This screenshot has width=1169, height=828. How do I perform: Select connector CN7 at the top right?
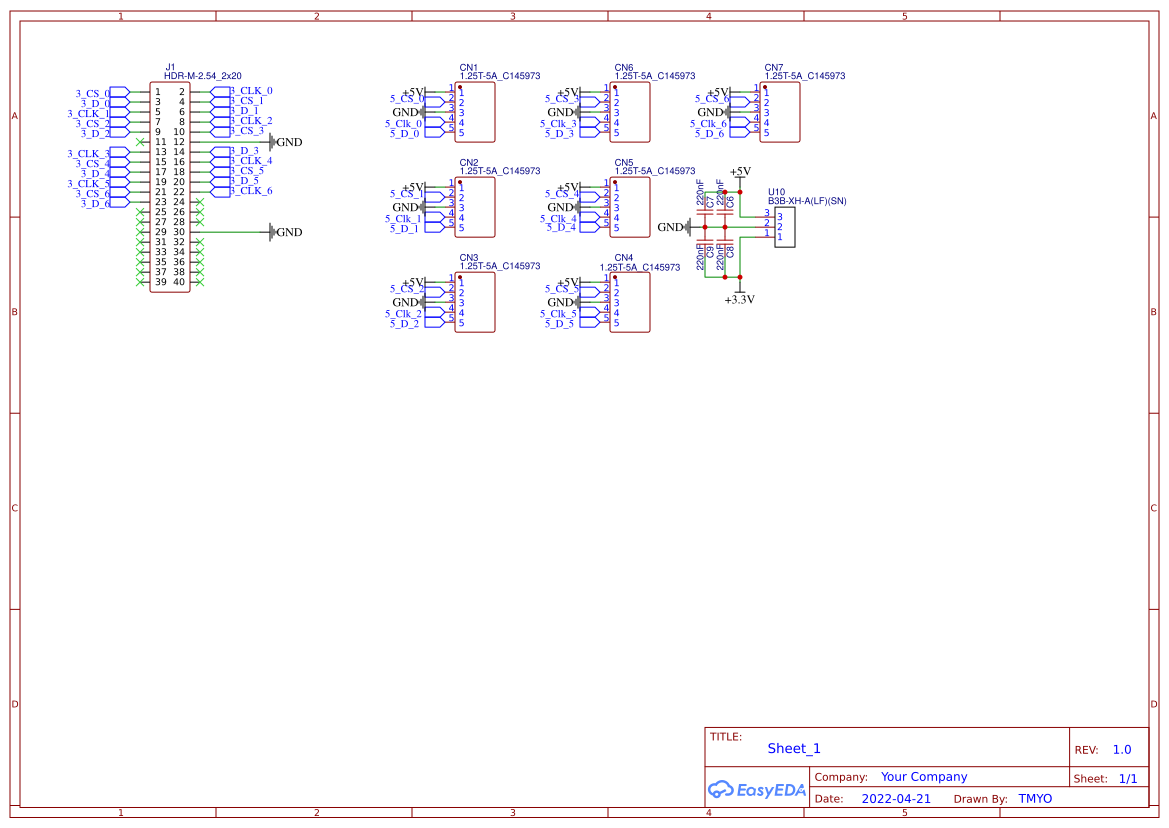[780, 110]
